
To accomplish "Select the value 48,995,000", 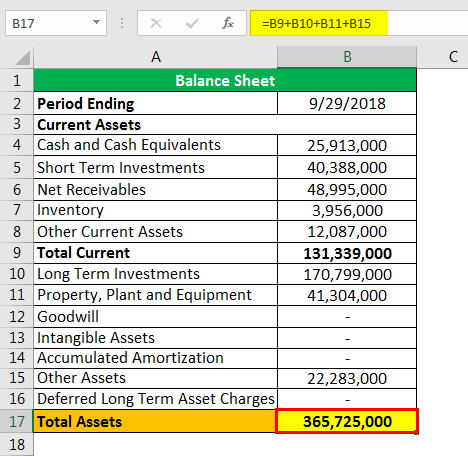I will [x=347, y=189].
